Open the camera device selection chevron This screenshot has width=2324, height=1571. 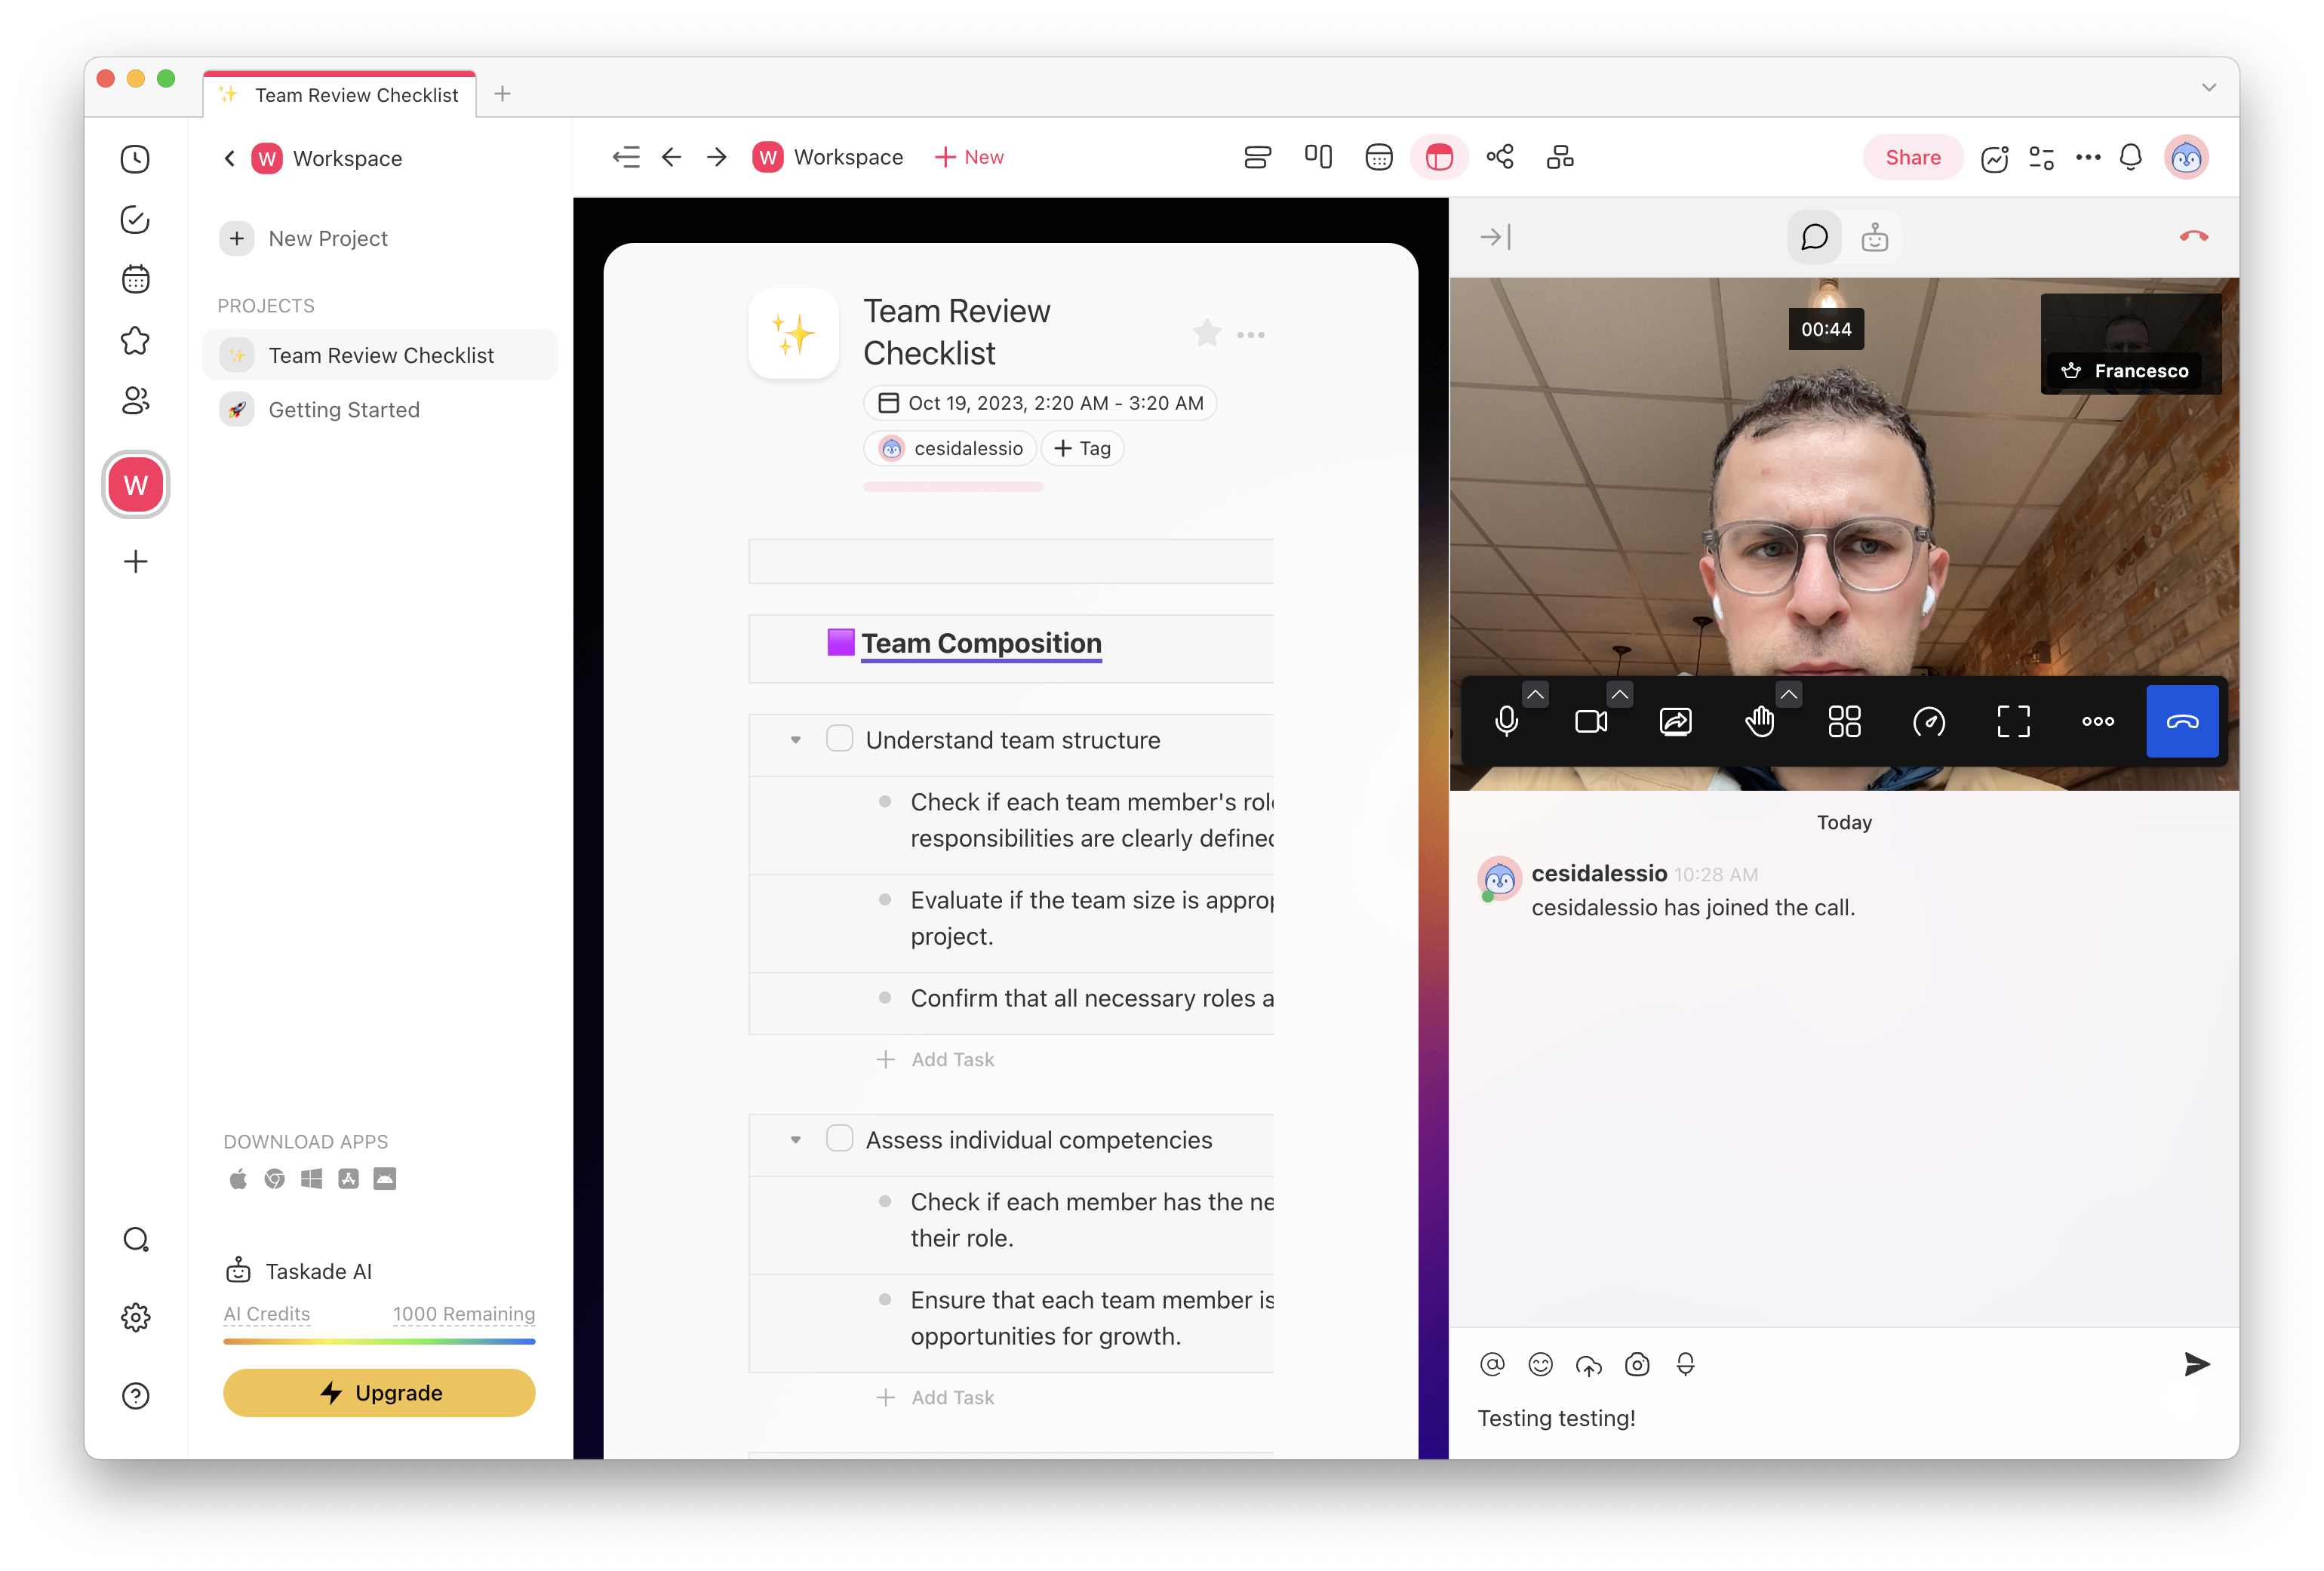[1619, 693]
